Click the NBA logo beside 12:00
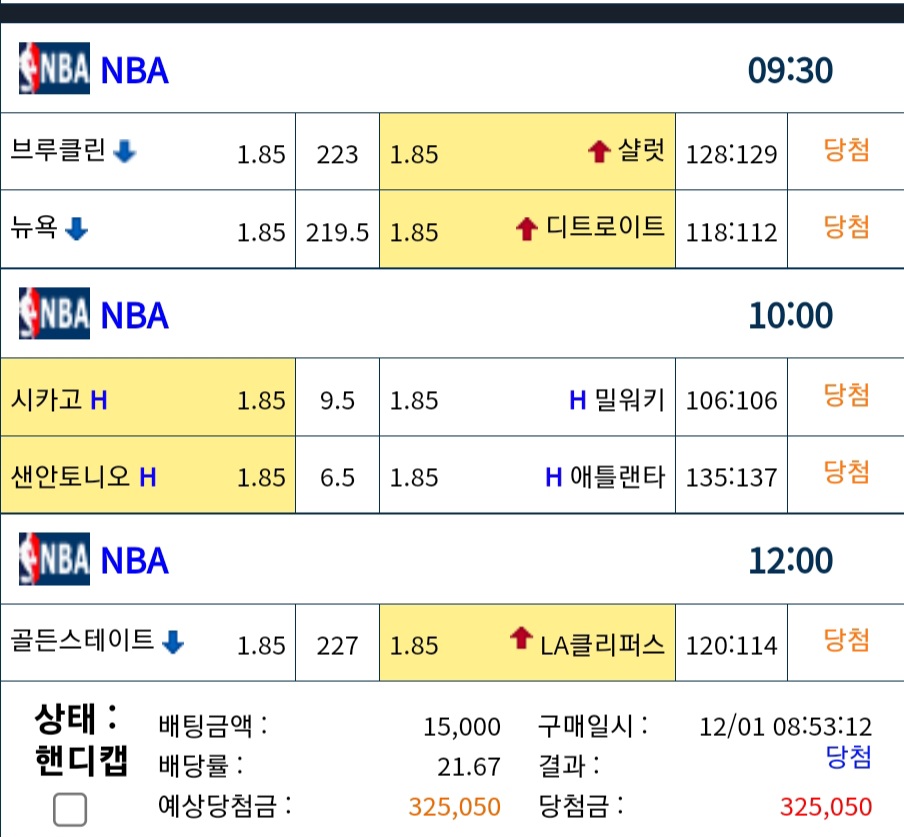The image size is (904, 837). 54,559
